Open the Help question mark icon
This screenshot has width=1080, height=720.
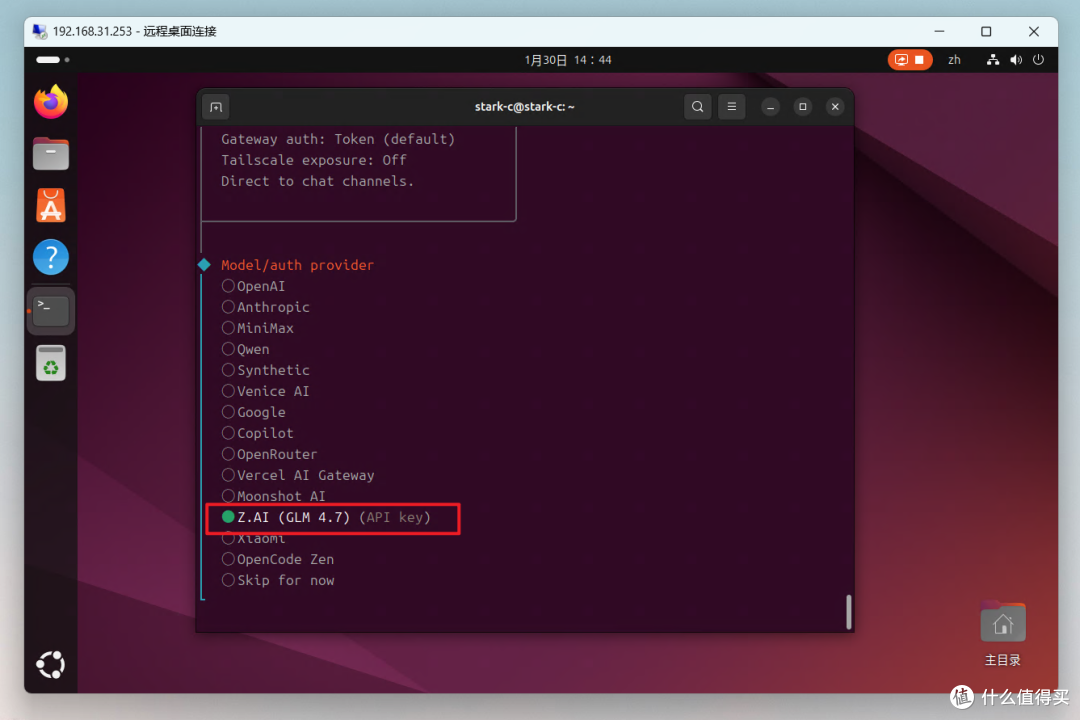pos(51,257)
